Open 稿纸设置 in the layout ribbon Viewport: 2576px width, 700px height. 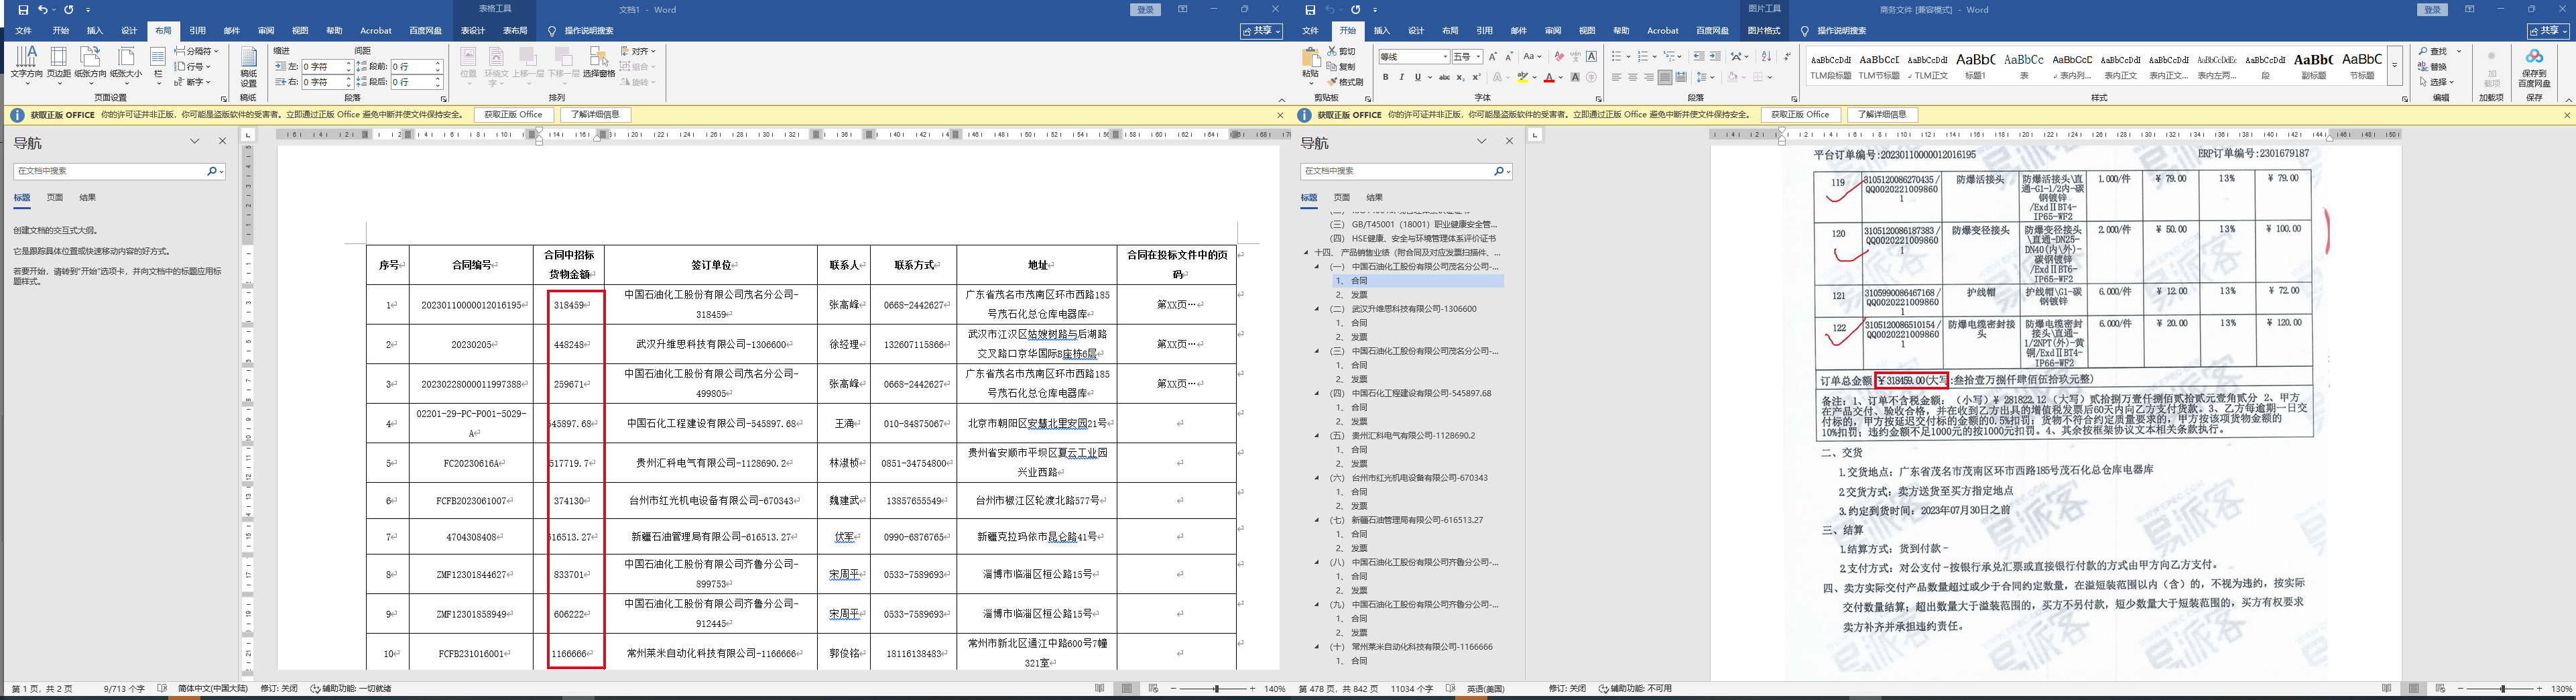click(249, 66)
